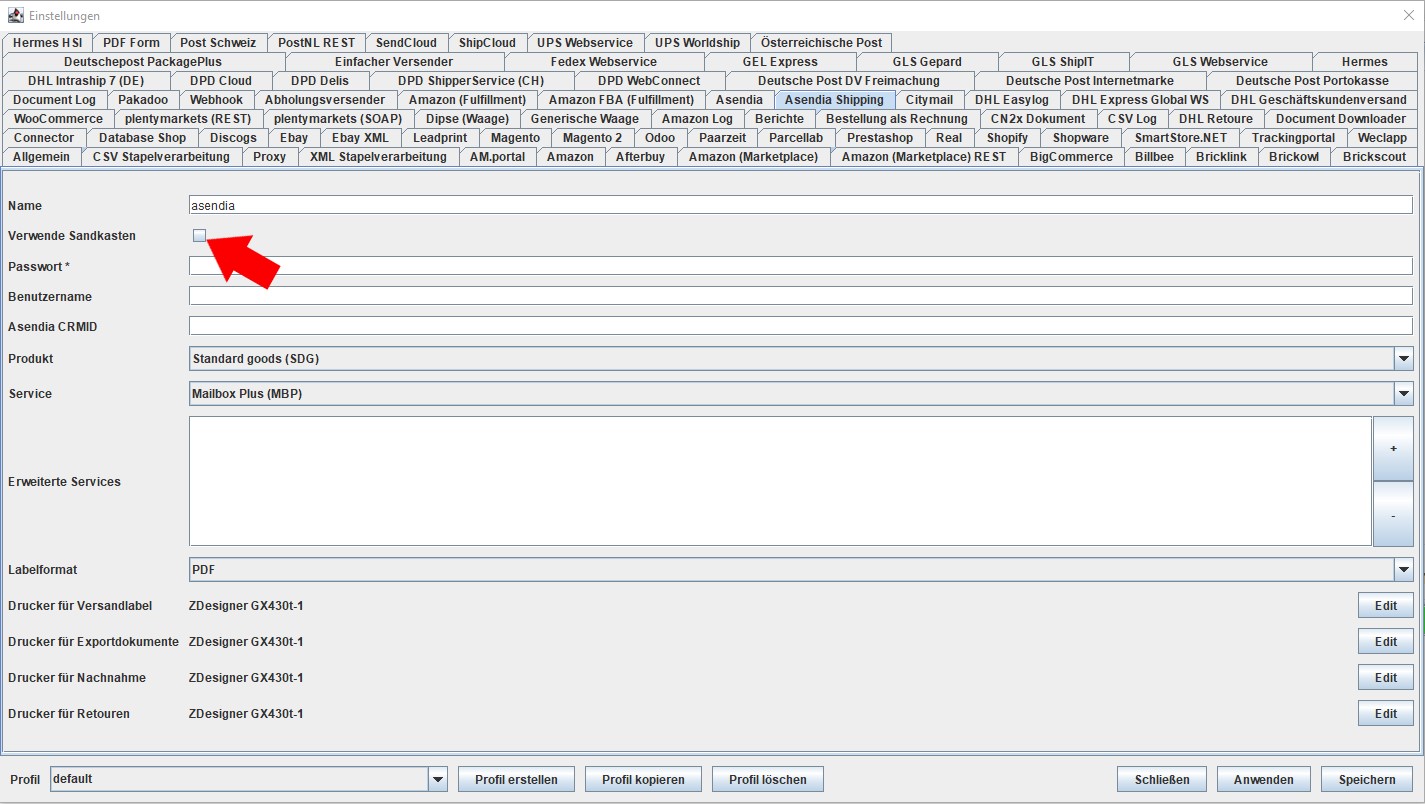
Task: Select the Asendia tab
Action: [740, 100]
